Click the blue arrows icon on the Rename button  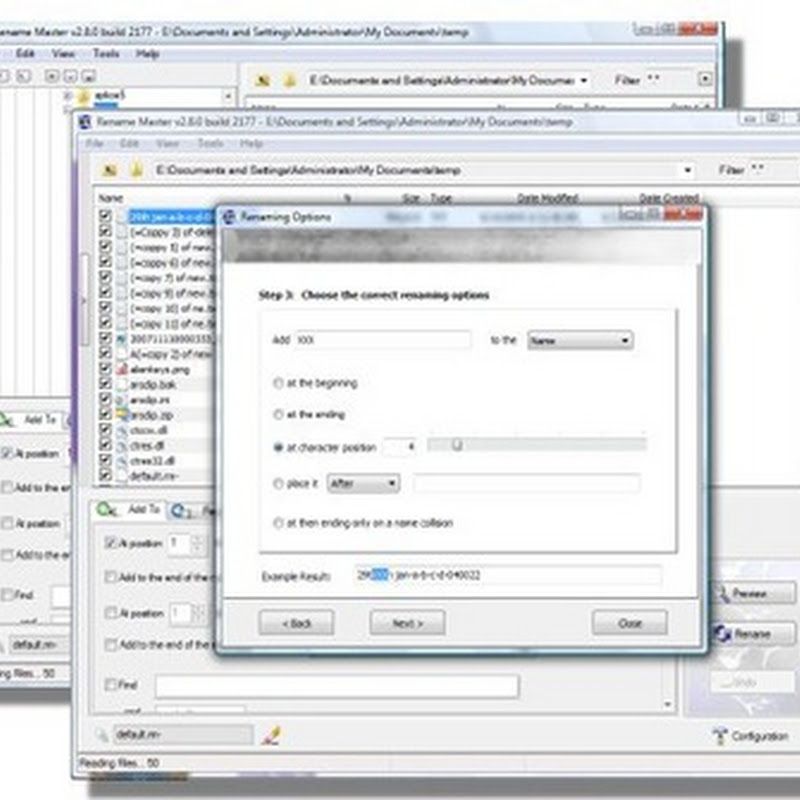pos(722,633)
